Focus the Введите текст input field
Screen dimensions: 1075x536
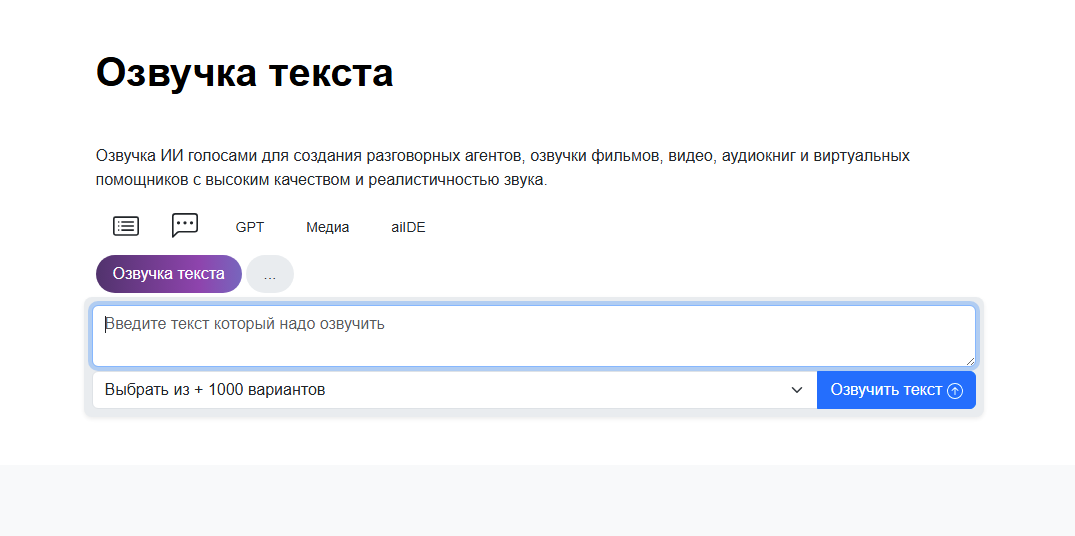coord(533,336)
